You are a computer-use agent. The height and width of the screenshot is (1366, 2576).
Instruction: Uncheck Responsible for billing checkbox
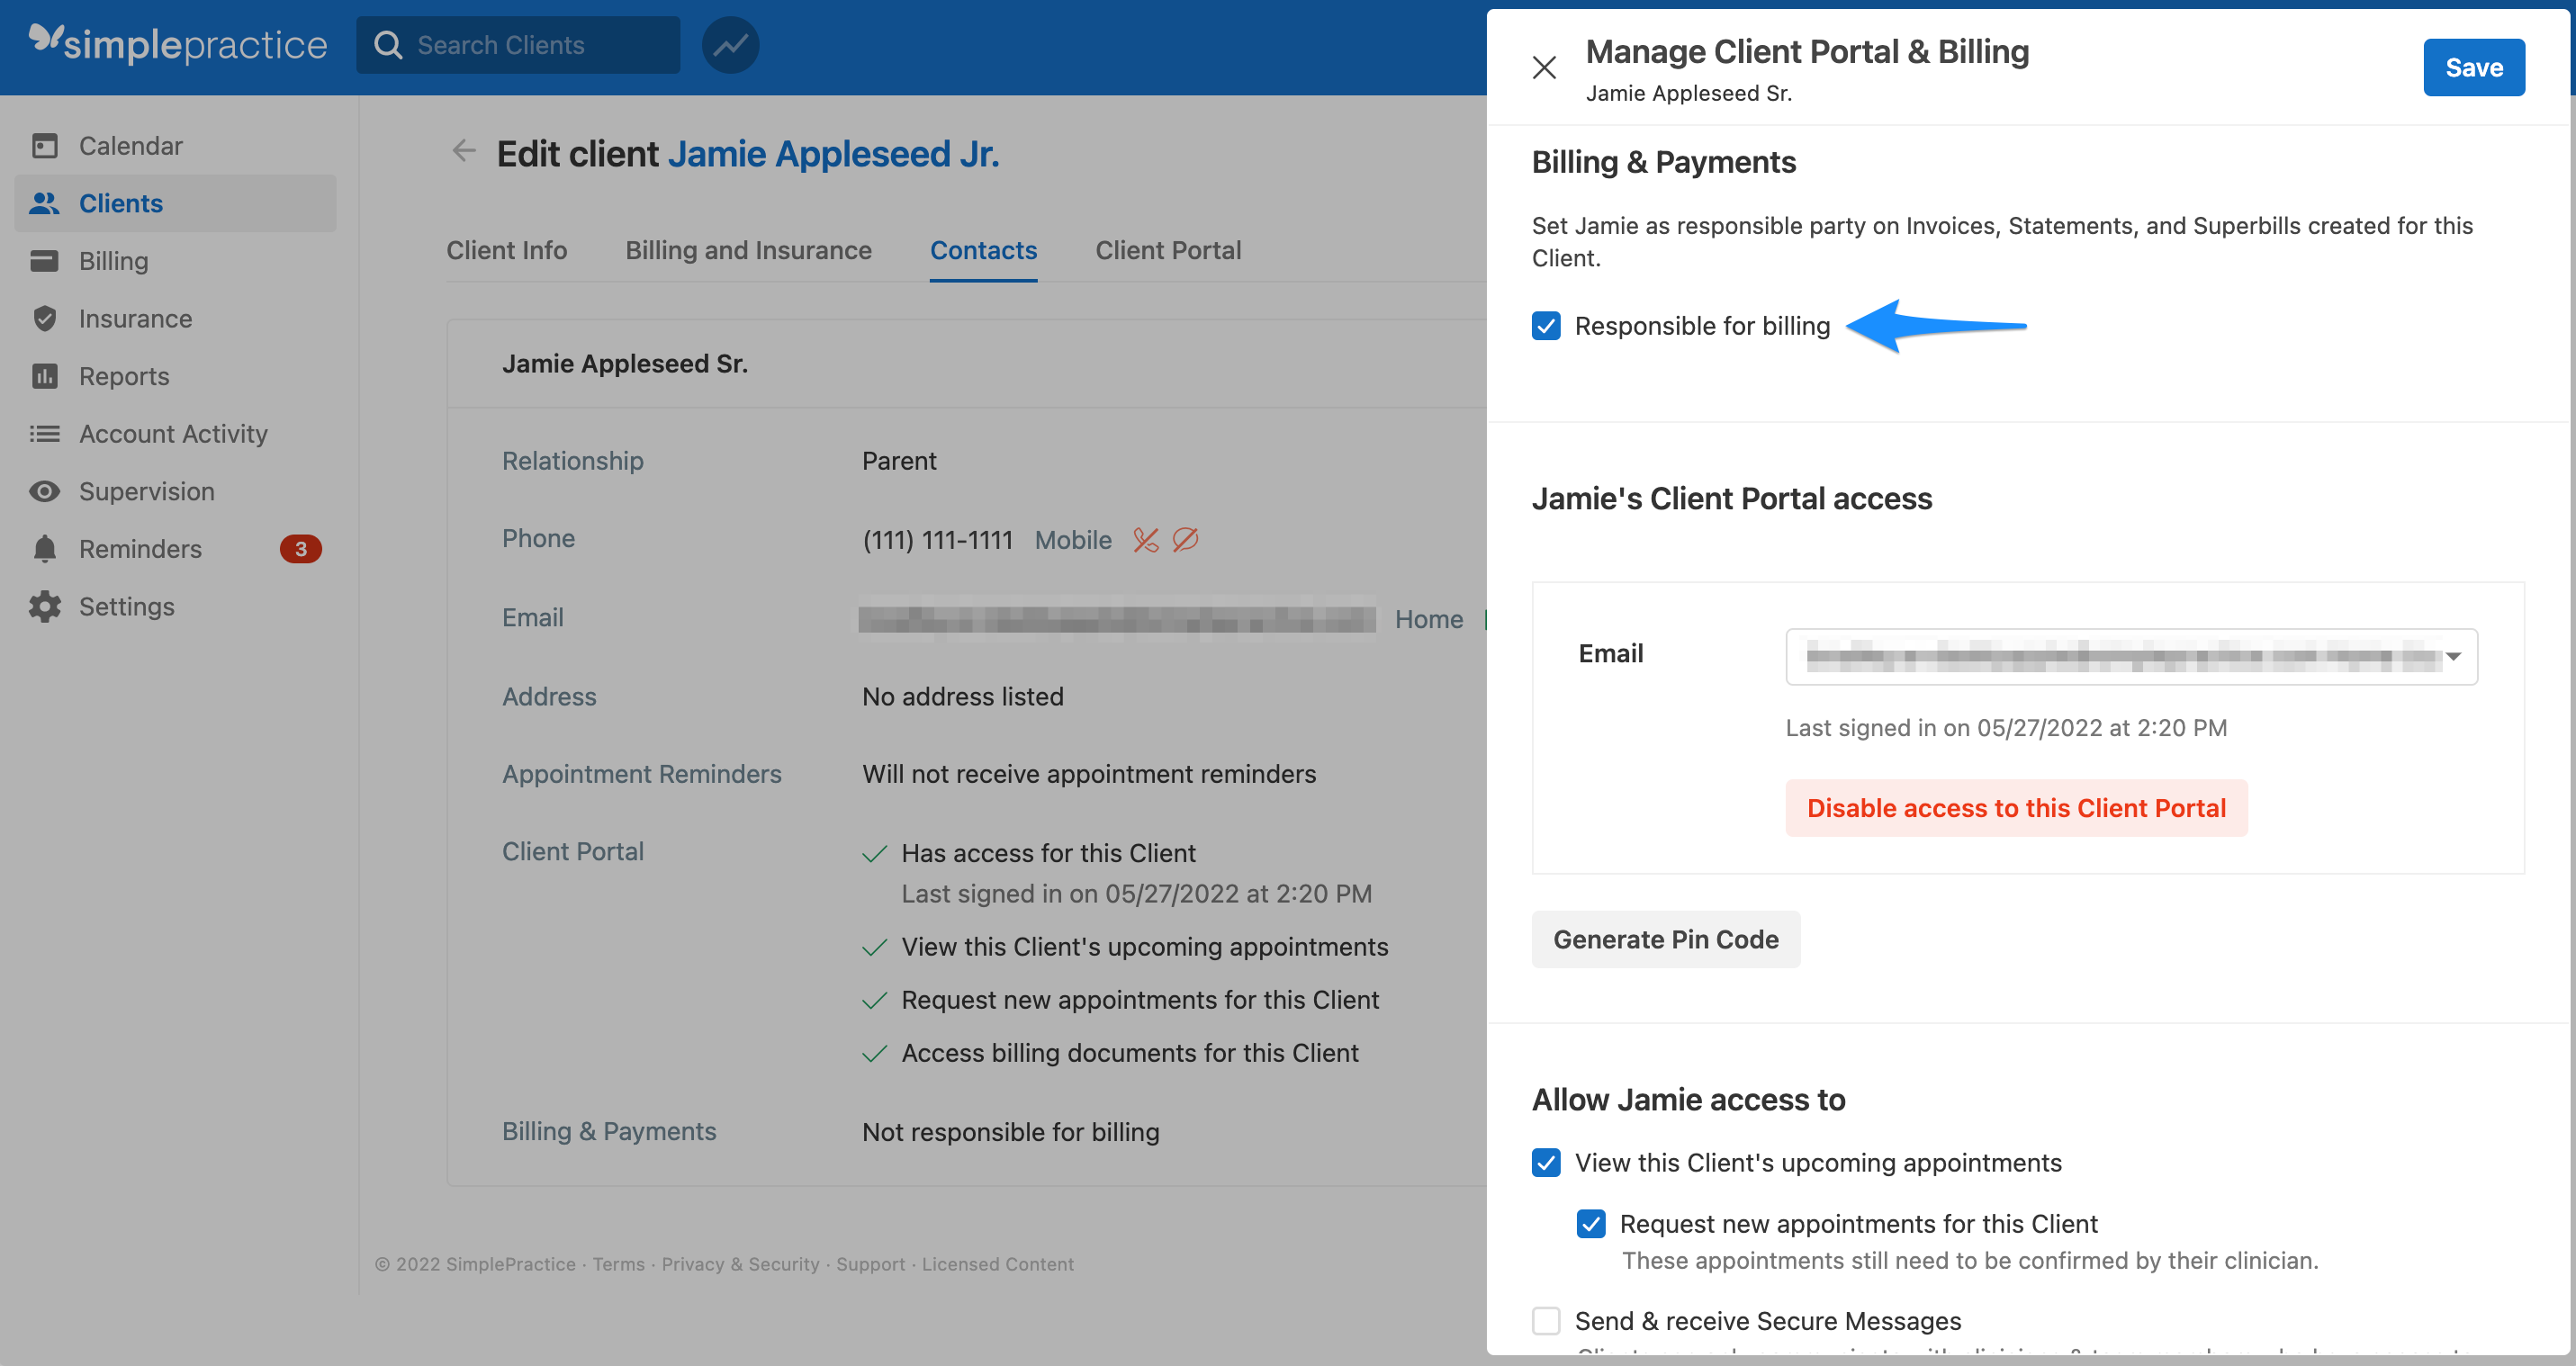(1546, 326)
